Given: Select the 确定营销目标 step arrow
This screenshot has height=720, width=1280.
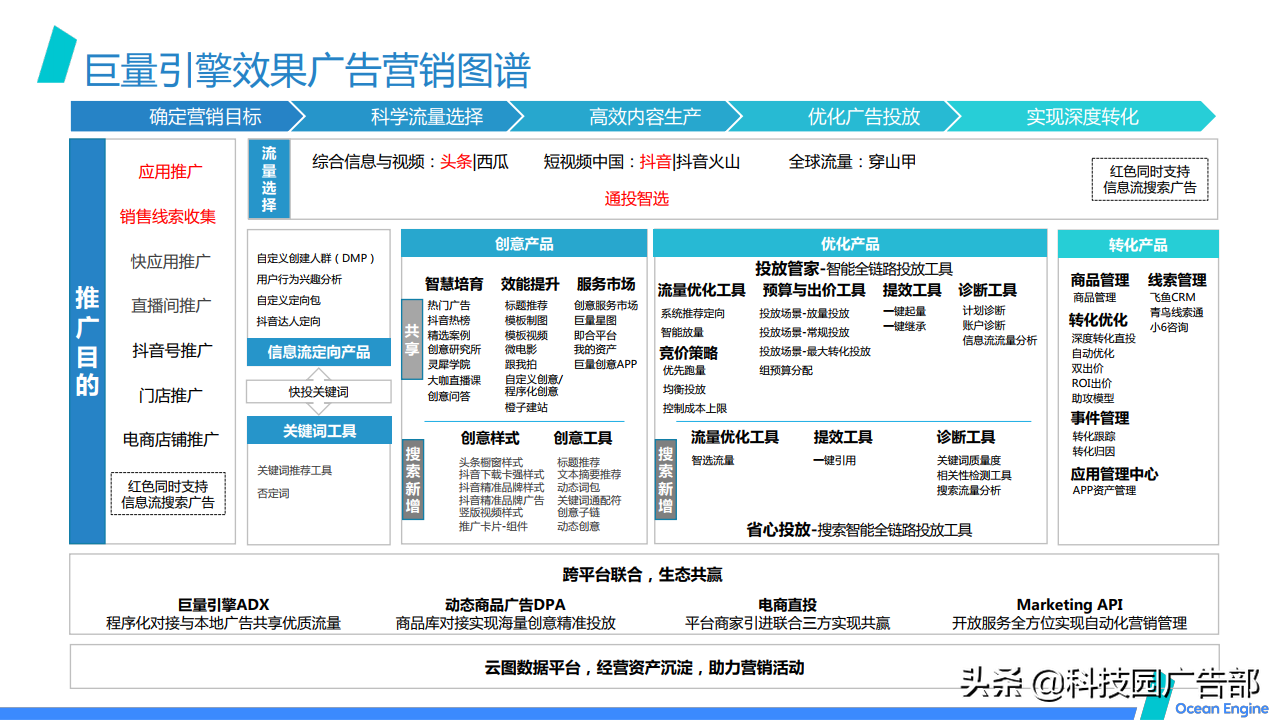Looking at the screenshot, I should point(187,116).
